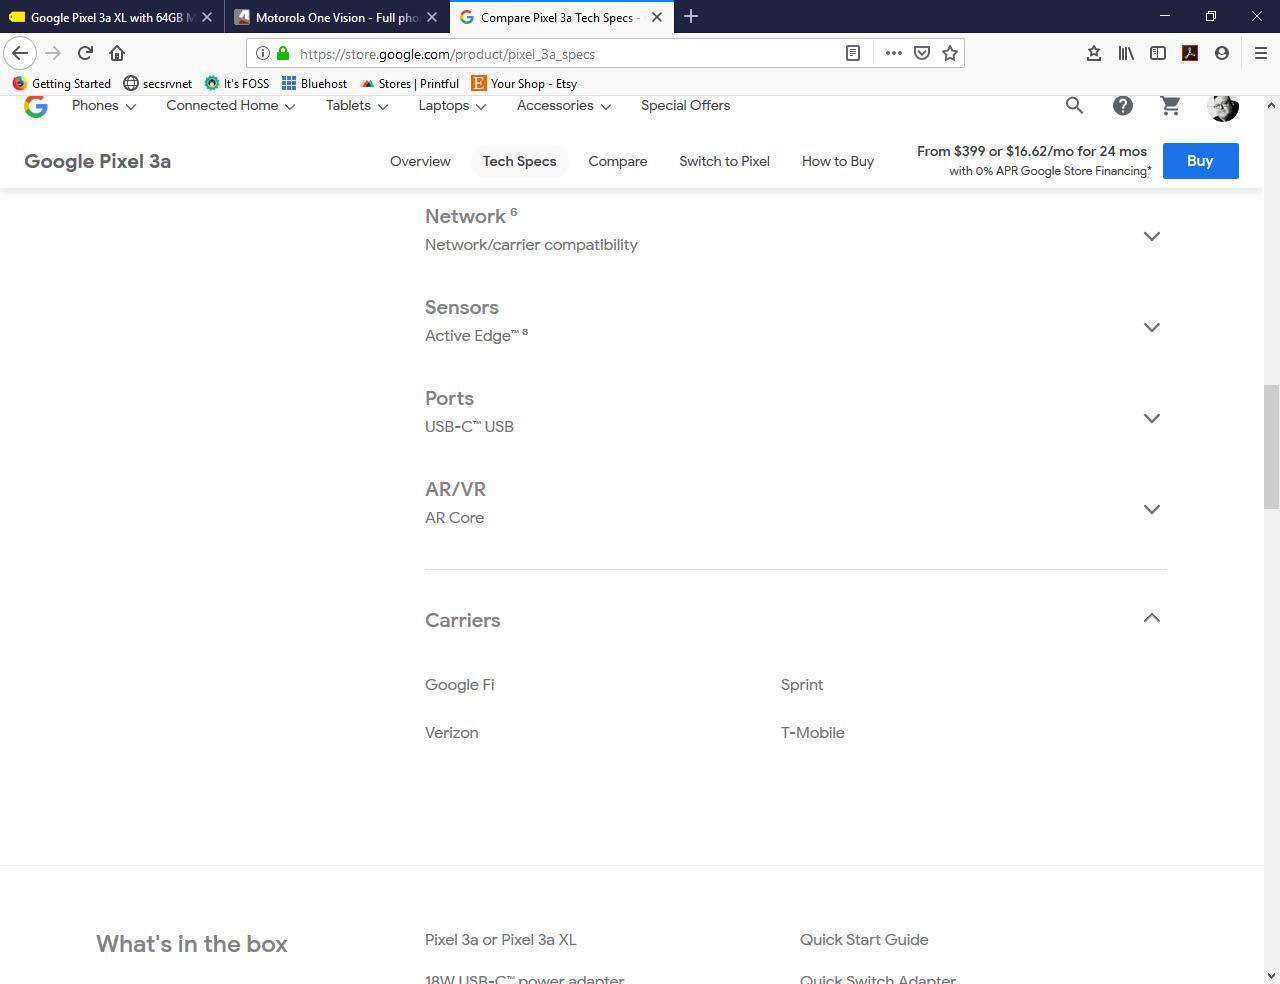This screenshot has width=1280, height=984.
Task: Select the Overview page tab
Action: (x=420, y=161)
